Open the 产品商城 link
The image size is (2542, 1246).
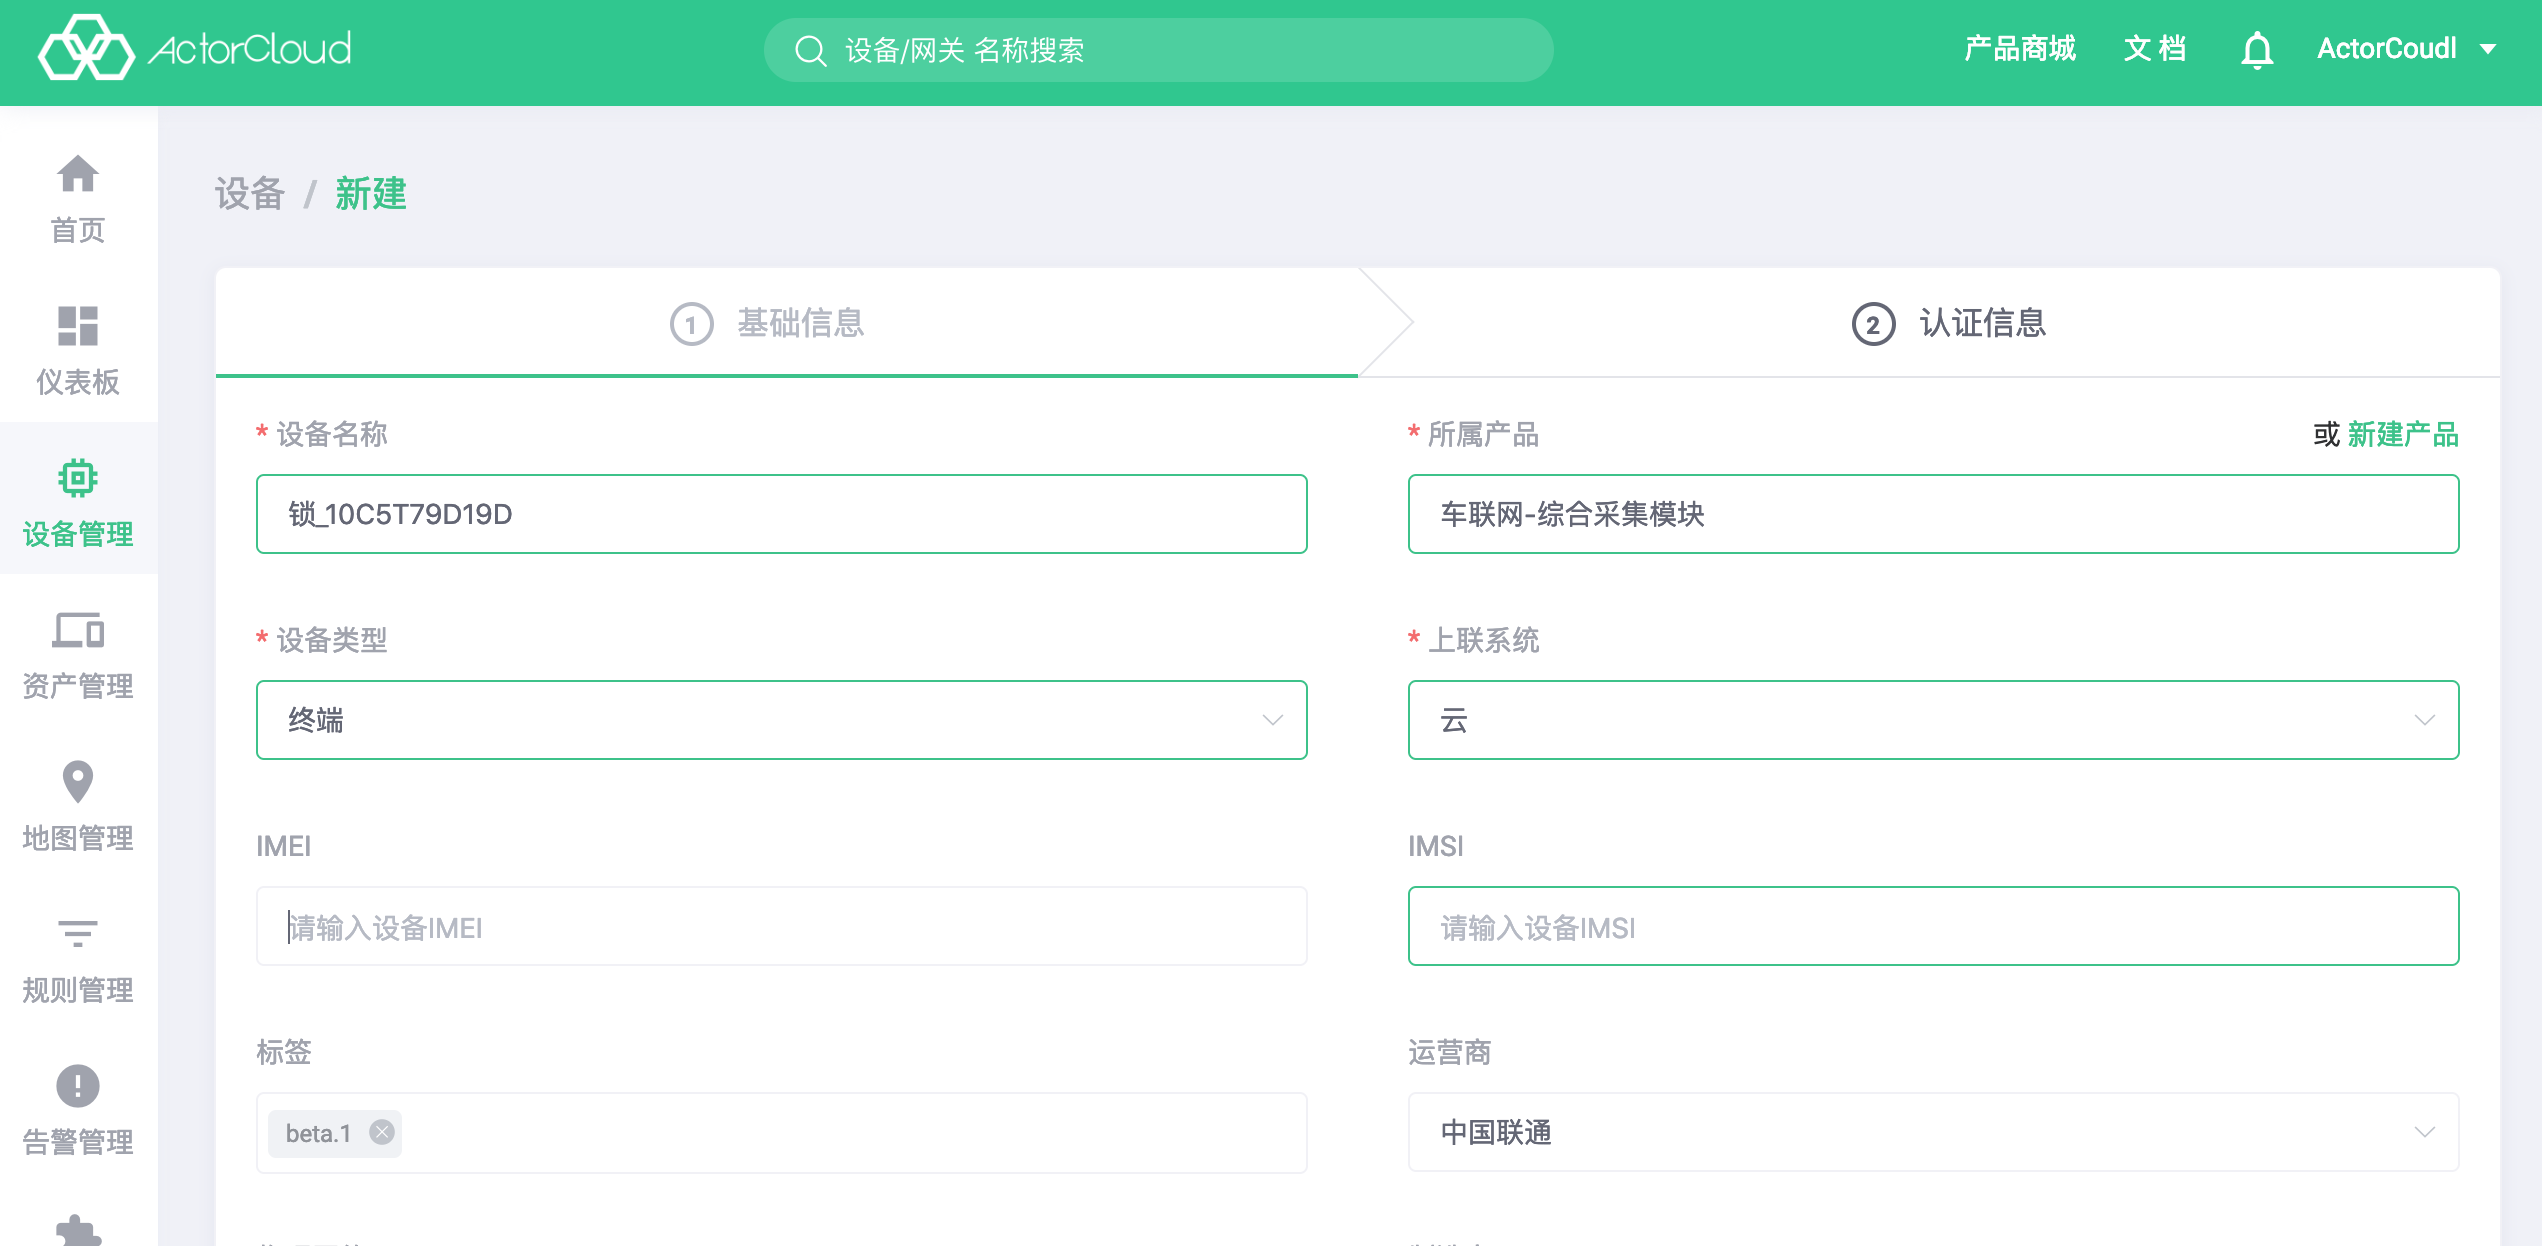[2019, 49]
